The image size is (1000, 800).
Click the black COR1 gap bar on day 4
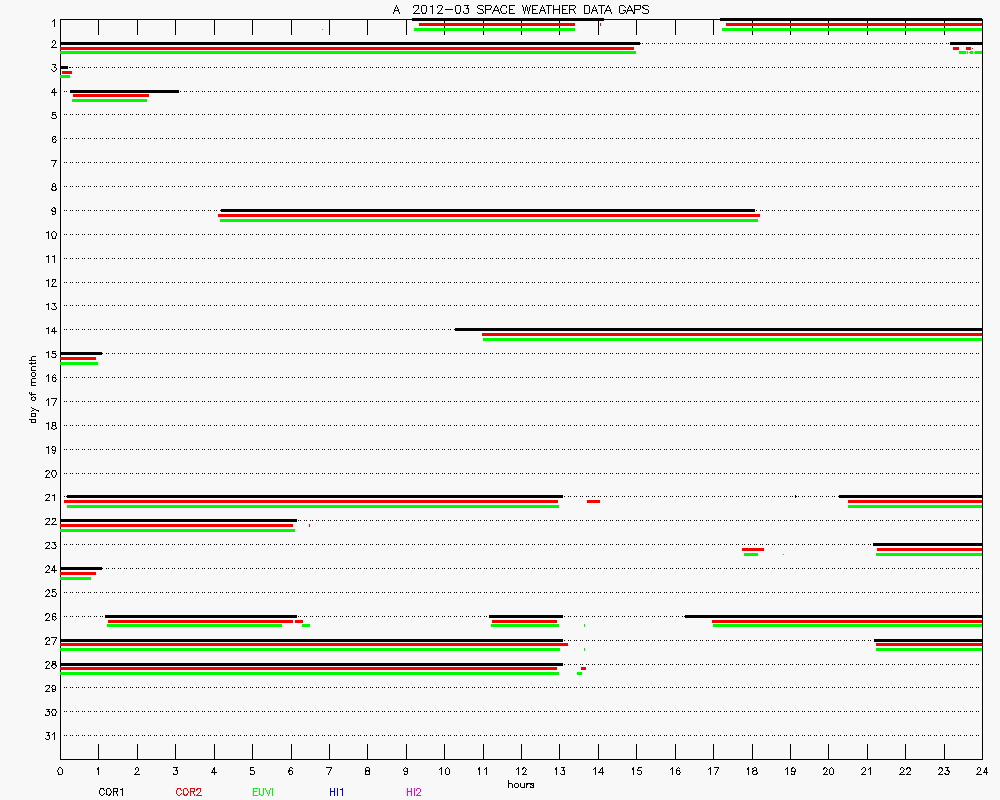(124, 91)
